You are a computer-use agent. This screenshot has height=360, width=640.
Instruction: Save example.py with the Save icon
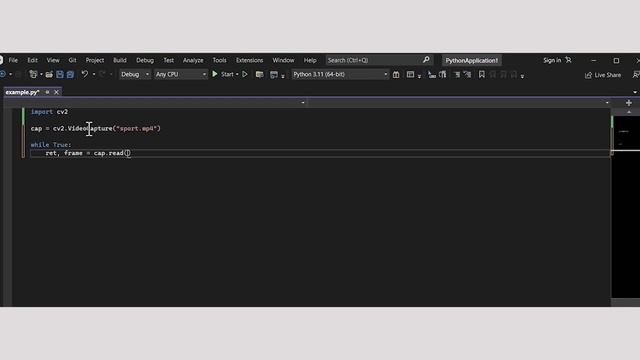[x=60, y=74]
